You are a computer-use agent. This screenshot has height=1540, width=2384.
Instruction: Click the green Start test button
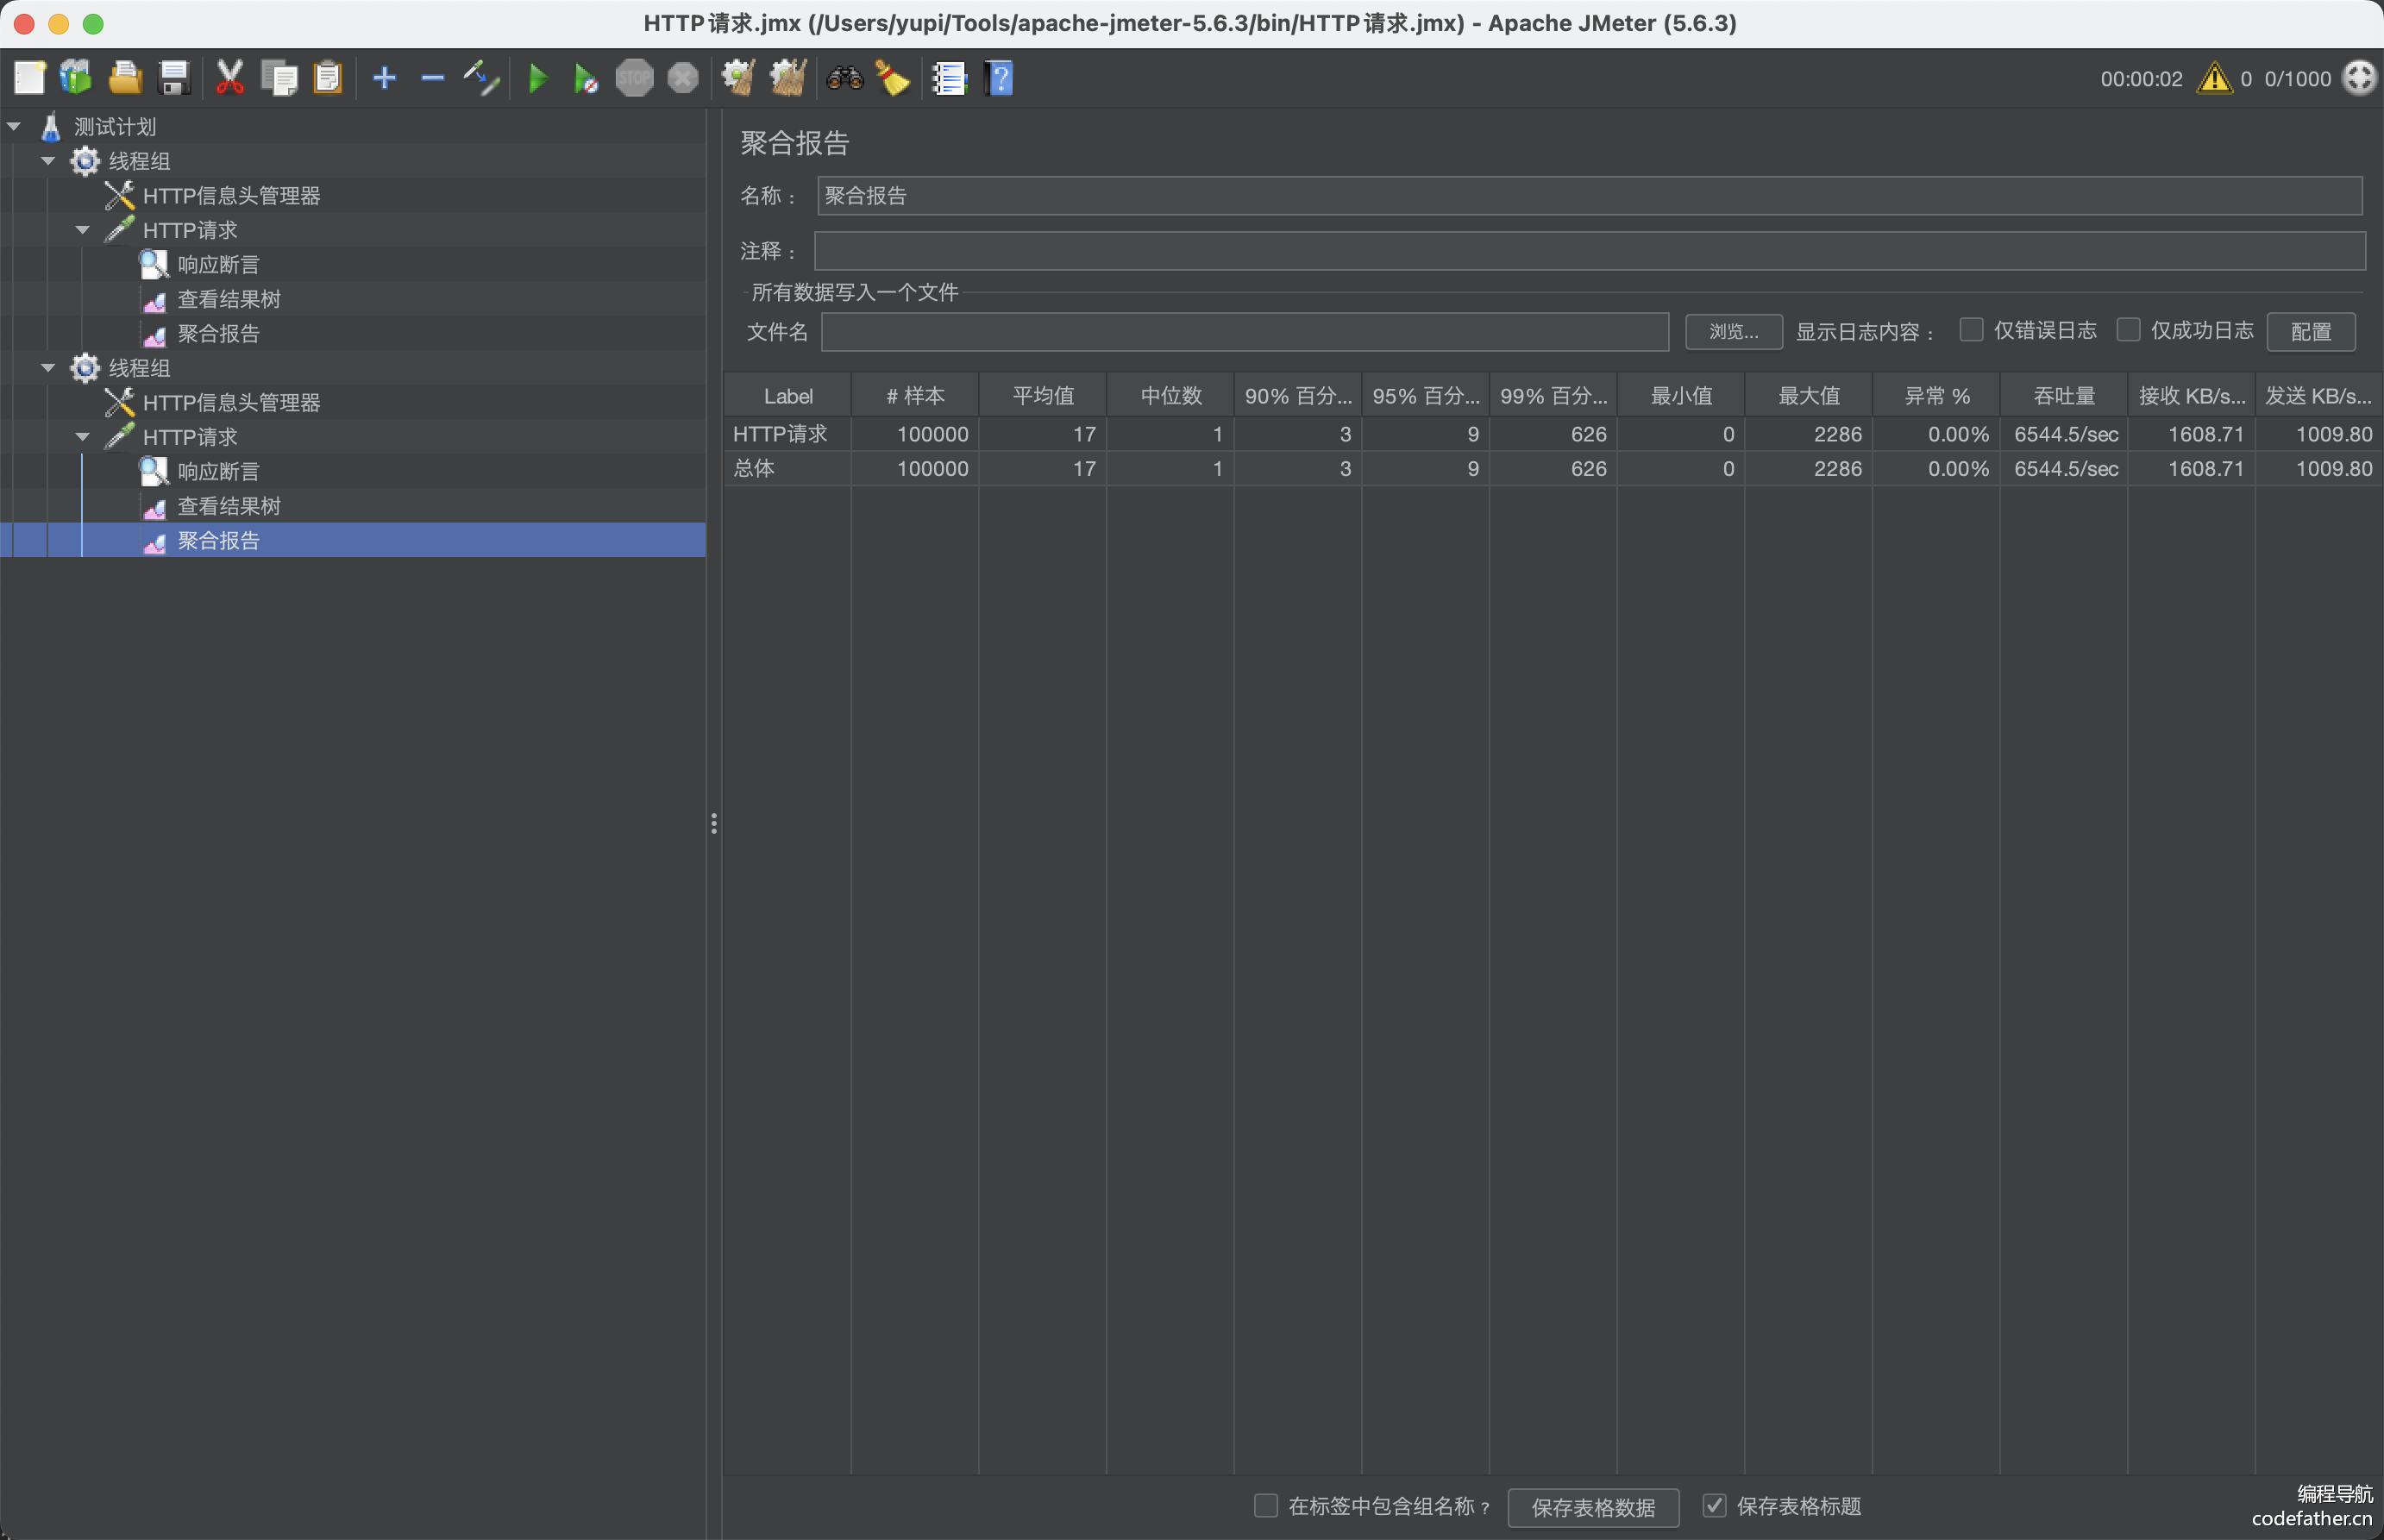[x=537, y=78]
